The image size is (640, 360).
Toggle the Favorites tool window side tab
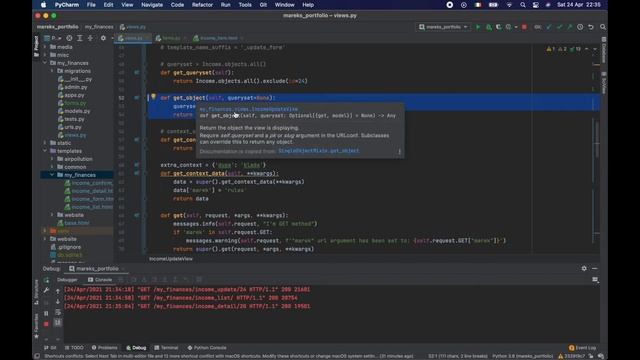coord(36,326)
